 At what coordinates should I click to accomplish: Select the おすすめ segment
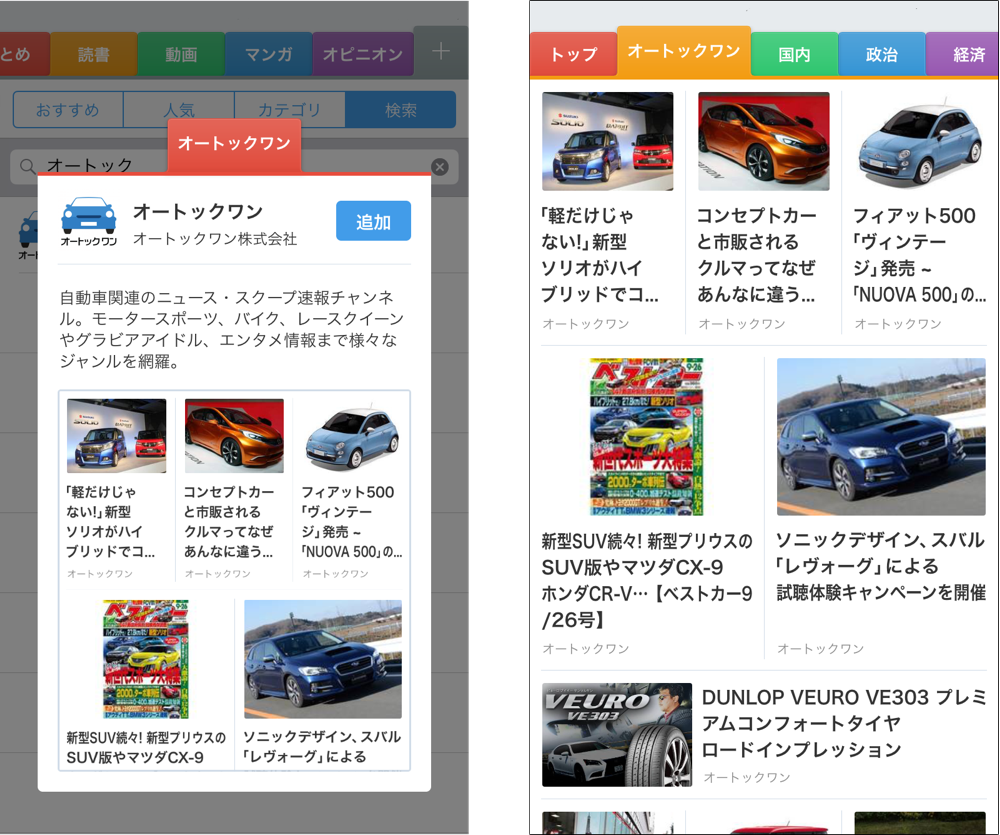click(68, 110)
